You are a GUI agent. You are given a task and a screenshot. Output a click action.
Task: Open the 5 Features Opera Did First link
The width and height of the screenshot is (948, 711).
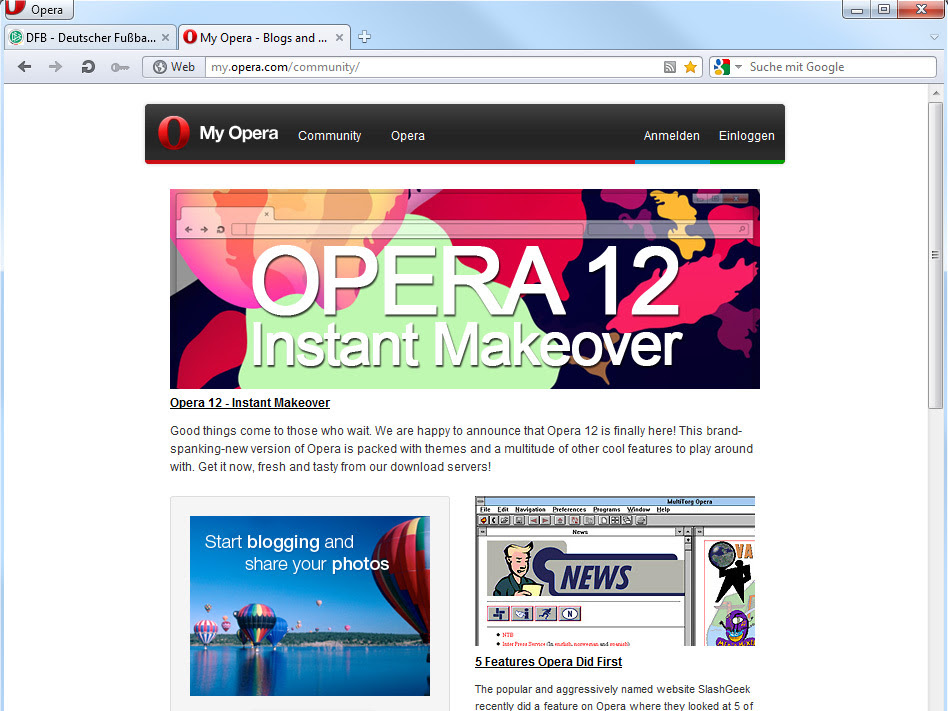548,661
